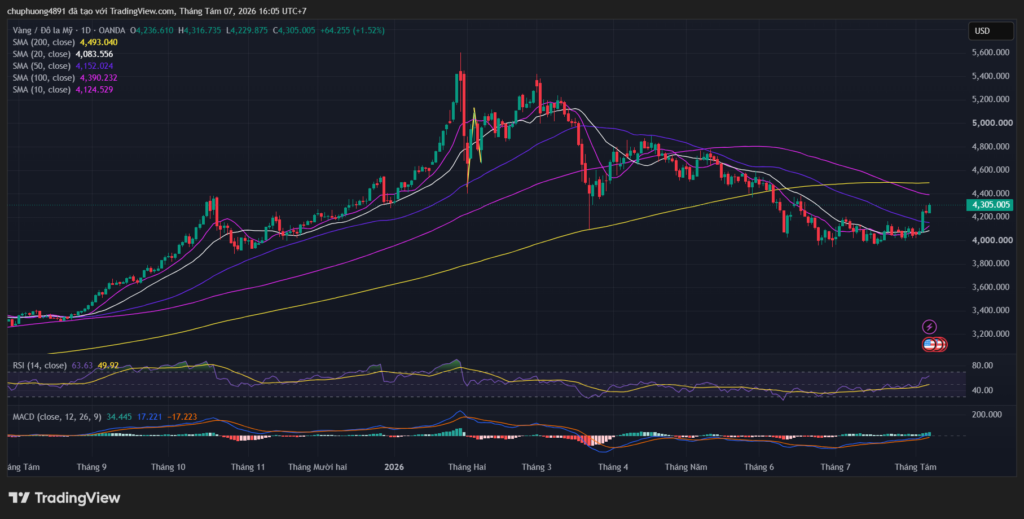The height and width of the screenshot is (519, 1024).
Task: Click the purple lightning bolt event icon
Action: pos(929,326)
